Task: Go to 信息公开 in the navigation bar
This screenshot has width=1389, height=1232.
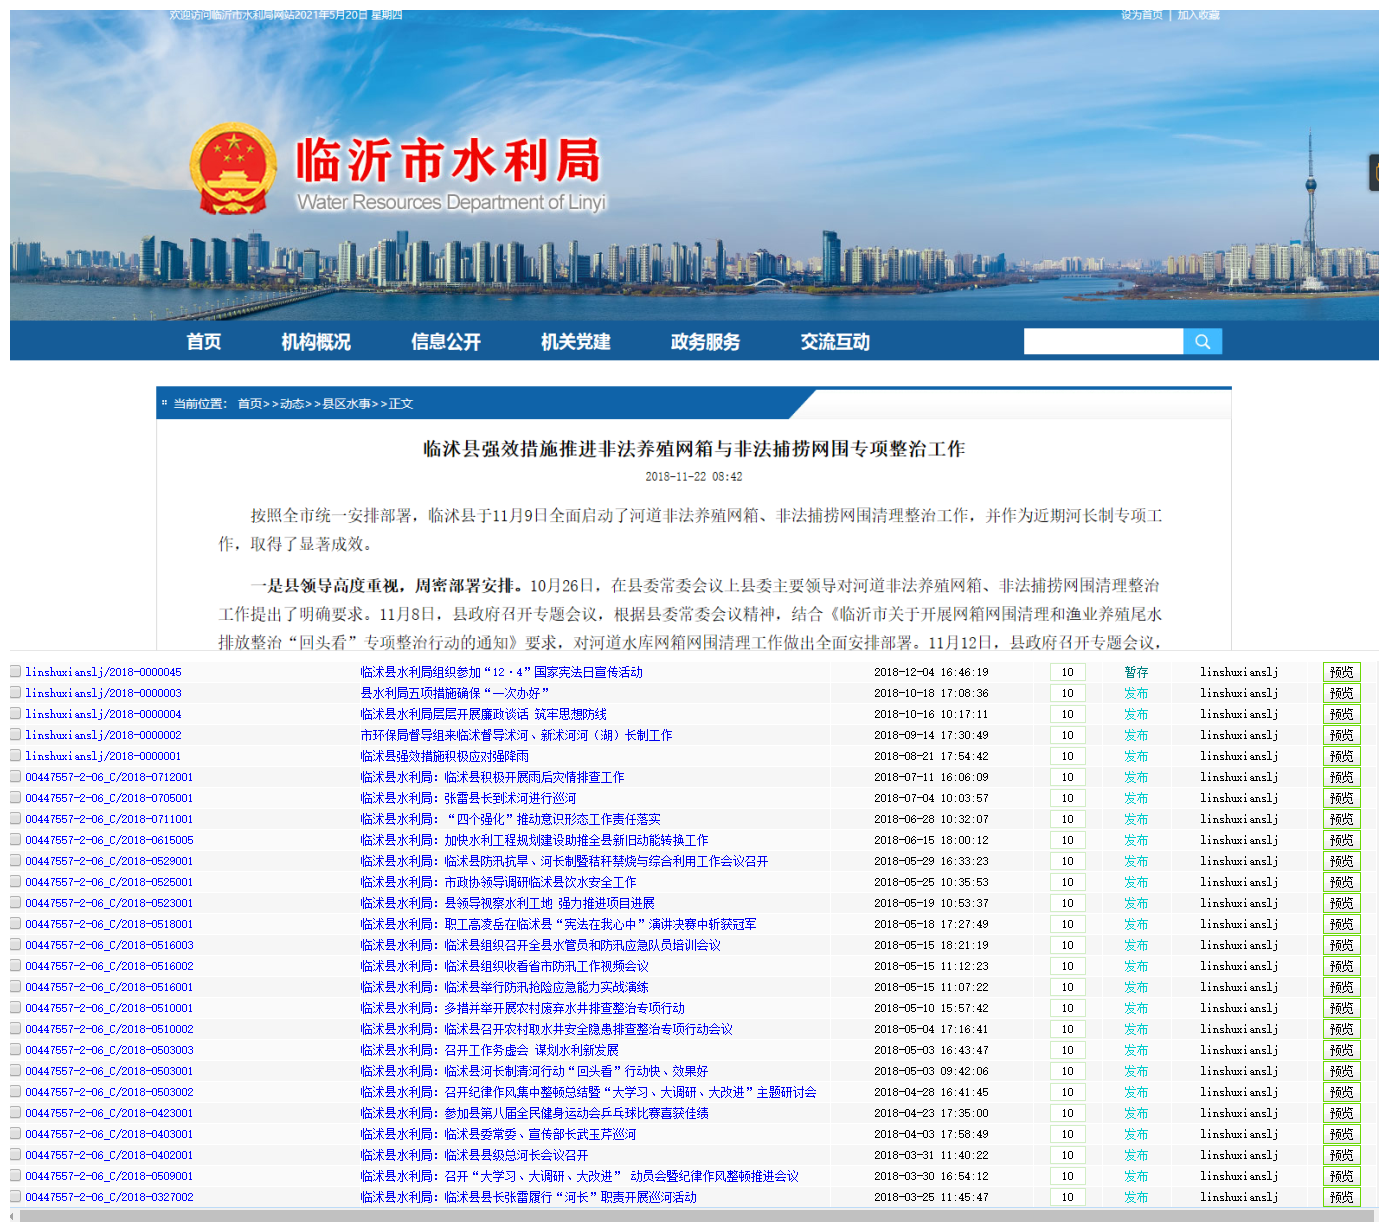Action: coord(446,342)
